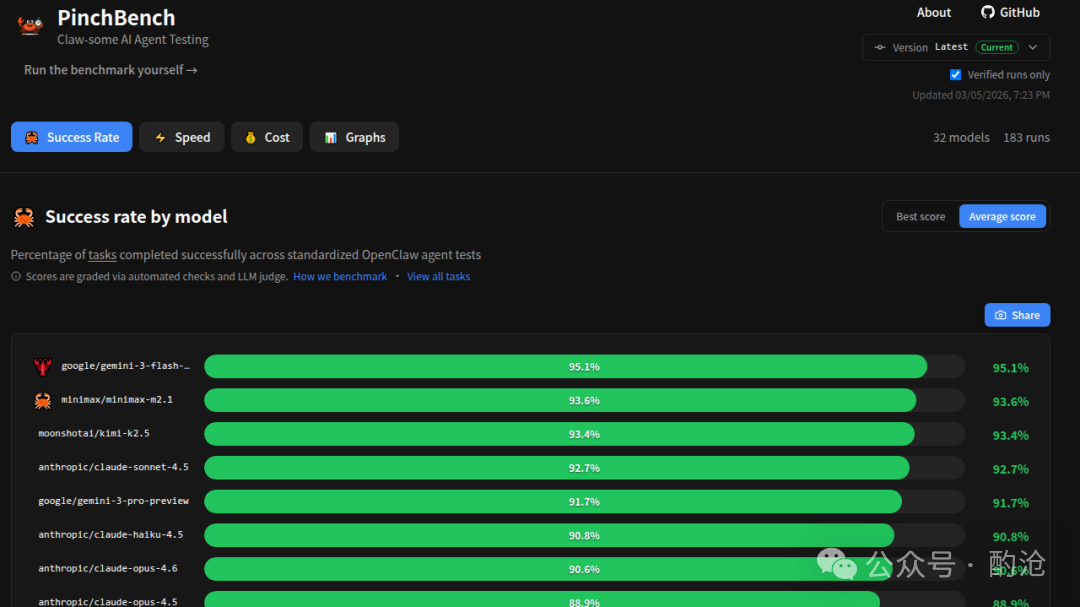Click model name anthropic/claude-haiku-4.5
The width and height of the screenshot is (1080, 607).
coord(110,535)
